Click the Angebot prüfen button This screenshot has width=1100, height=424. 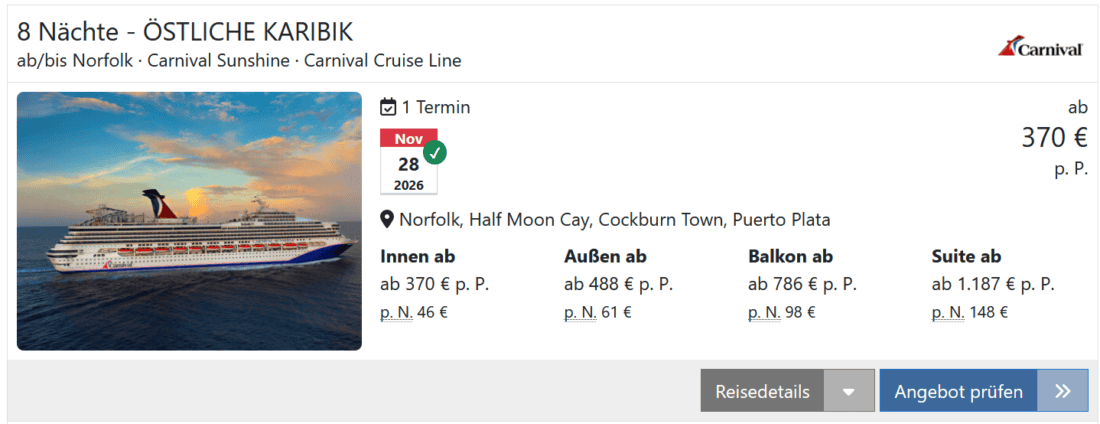click(x=958, y=391)
